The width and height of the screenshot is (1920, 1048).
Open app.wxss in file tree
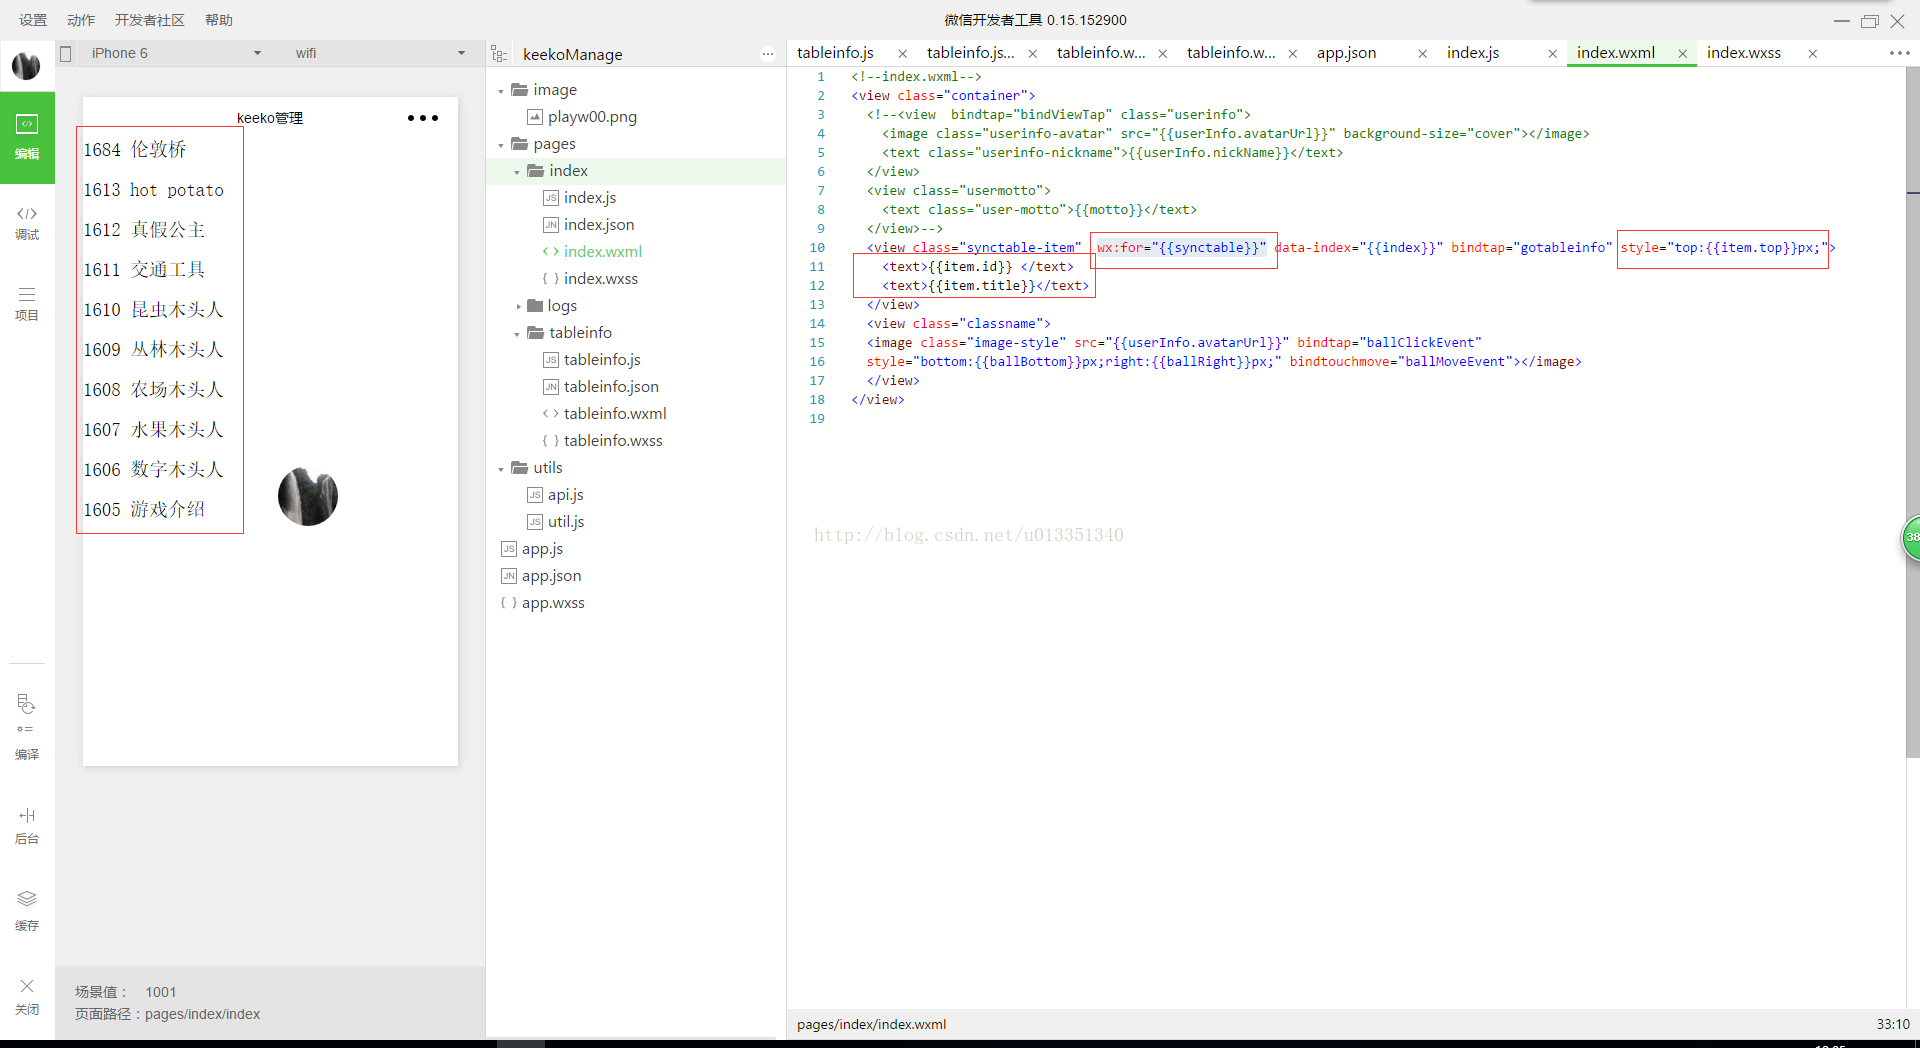[553, 603]
